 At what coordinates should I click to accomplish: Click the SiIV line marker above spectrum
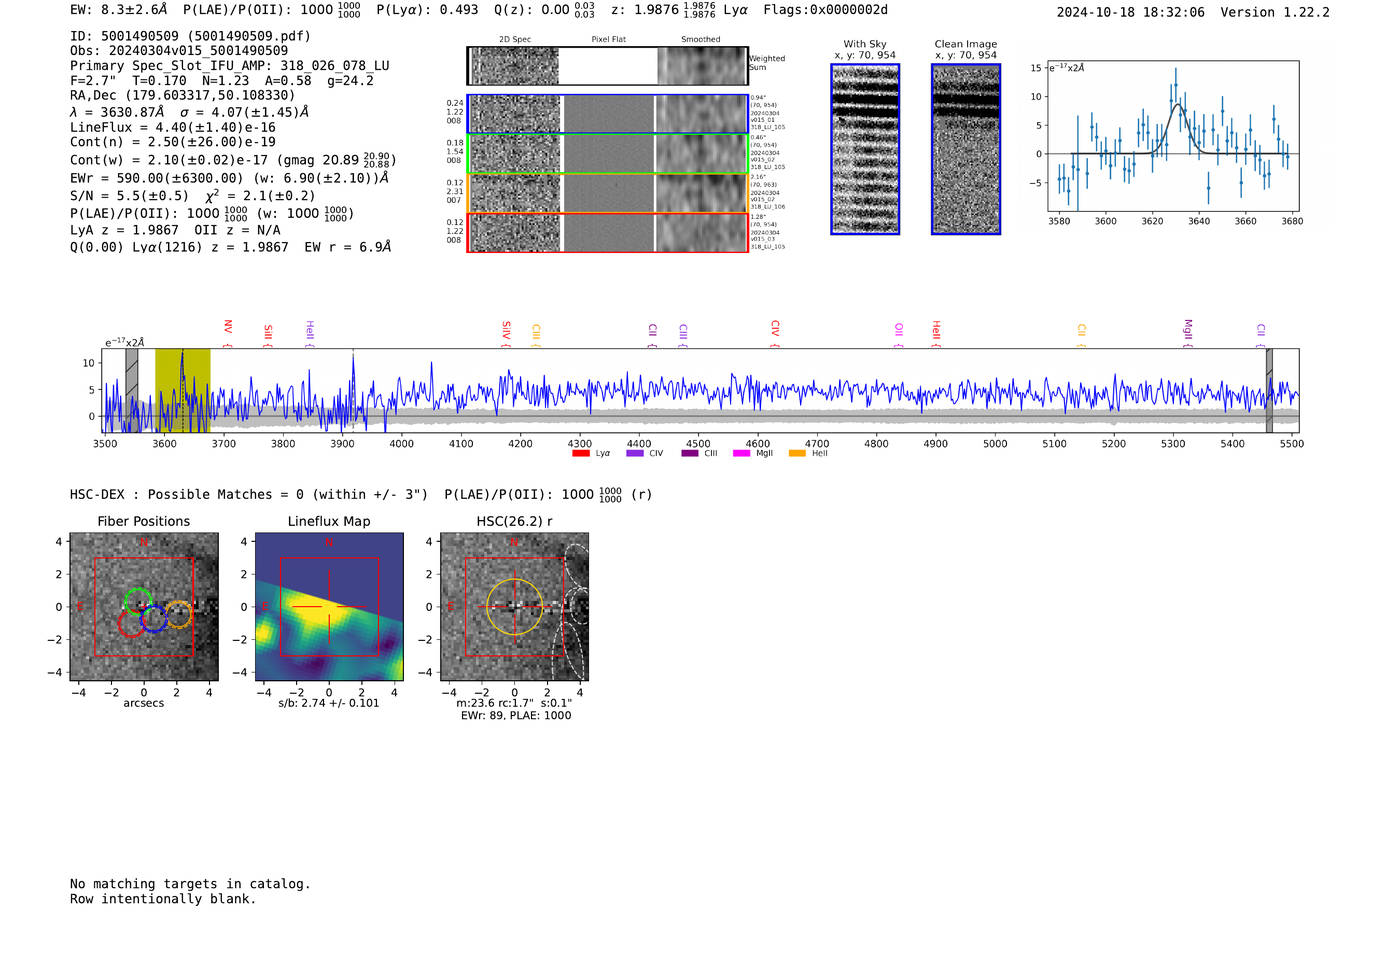click(506, 330)
